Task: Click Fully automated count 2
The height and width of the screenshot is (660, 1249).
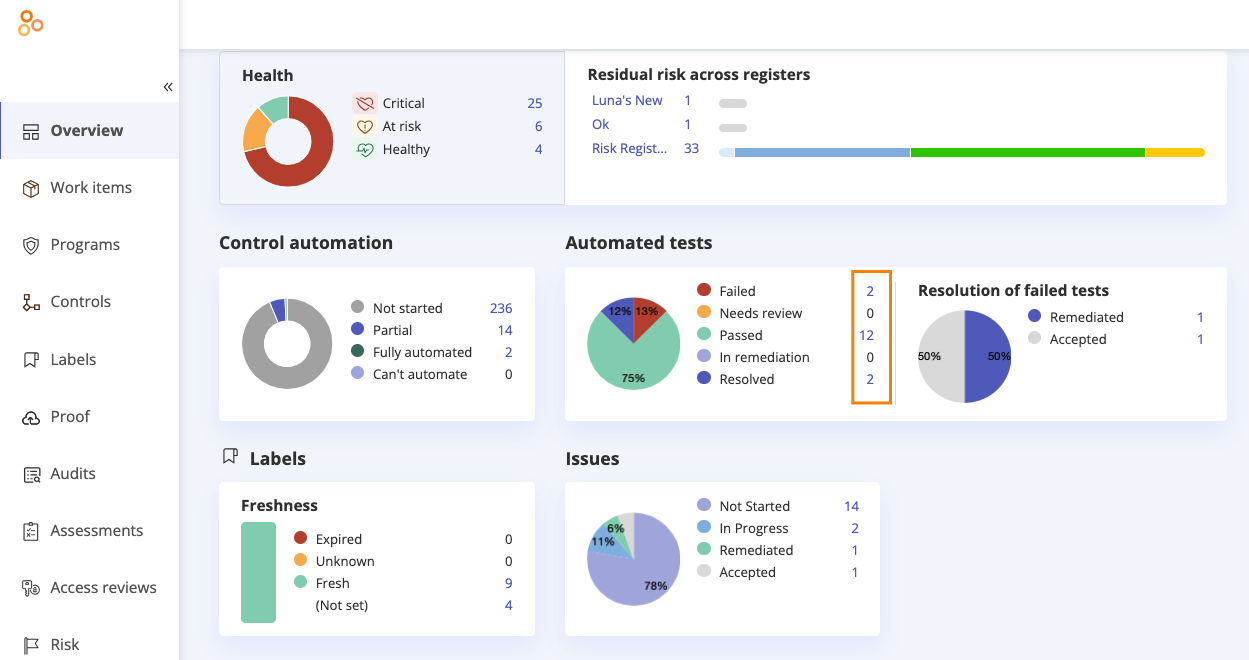Action: click(509, 352)
